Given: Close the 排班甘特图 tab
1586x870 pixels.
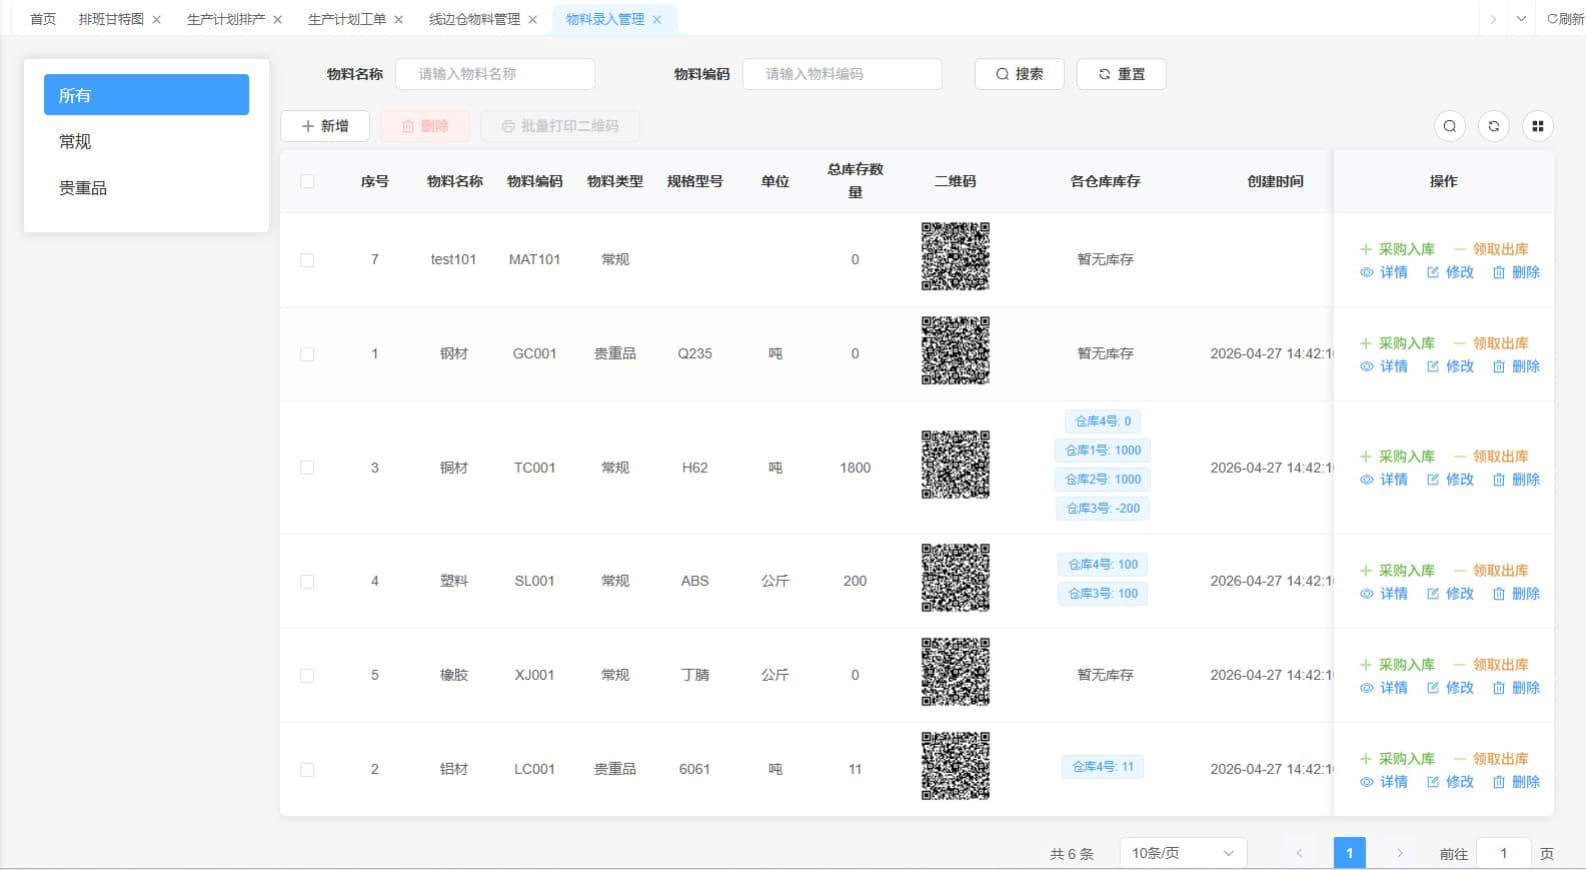Looking at the screenshot, I should coord(156,20).
